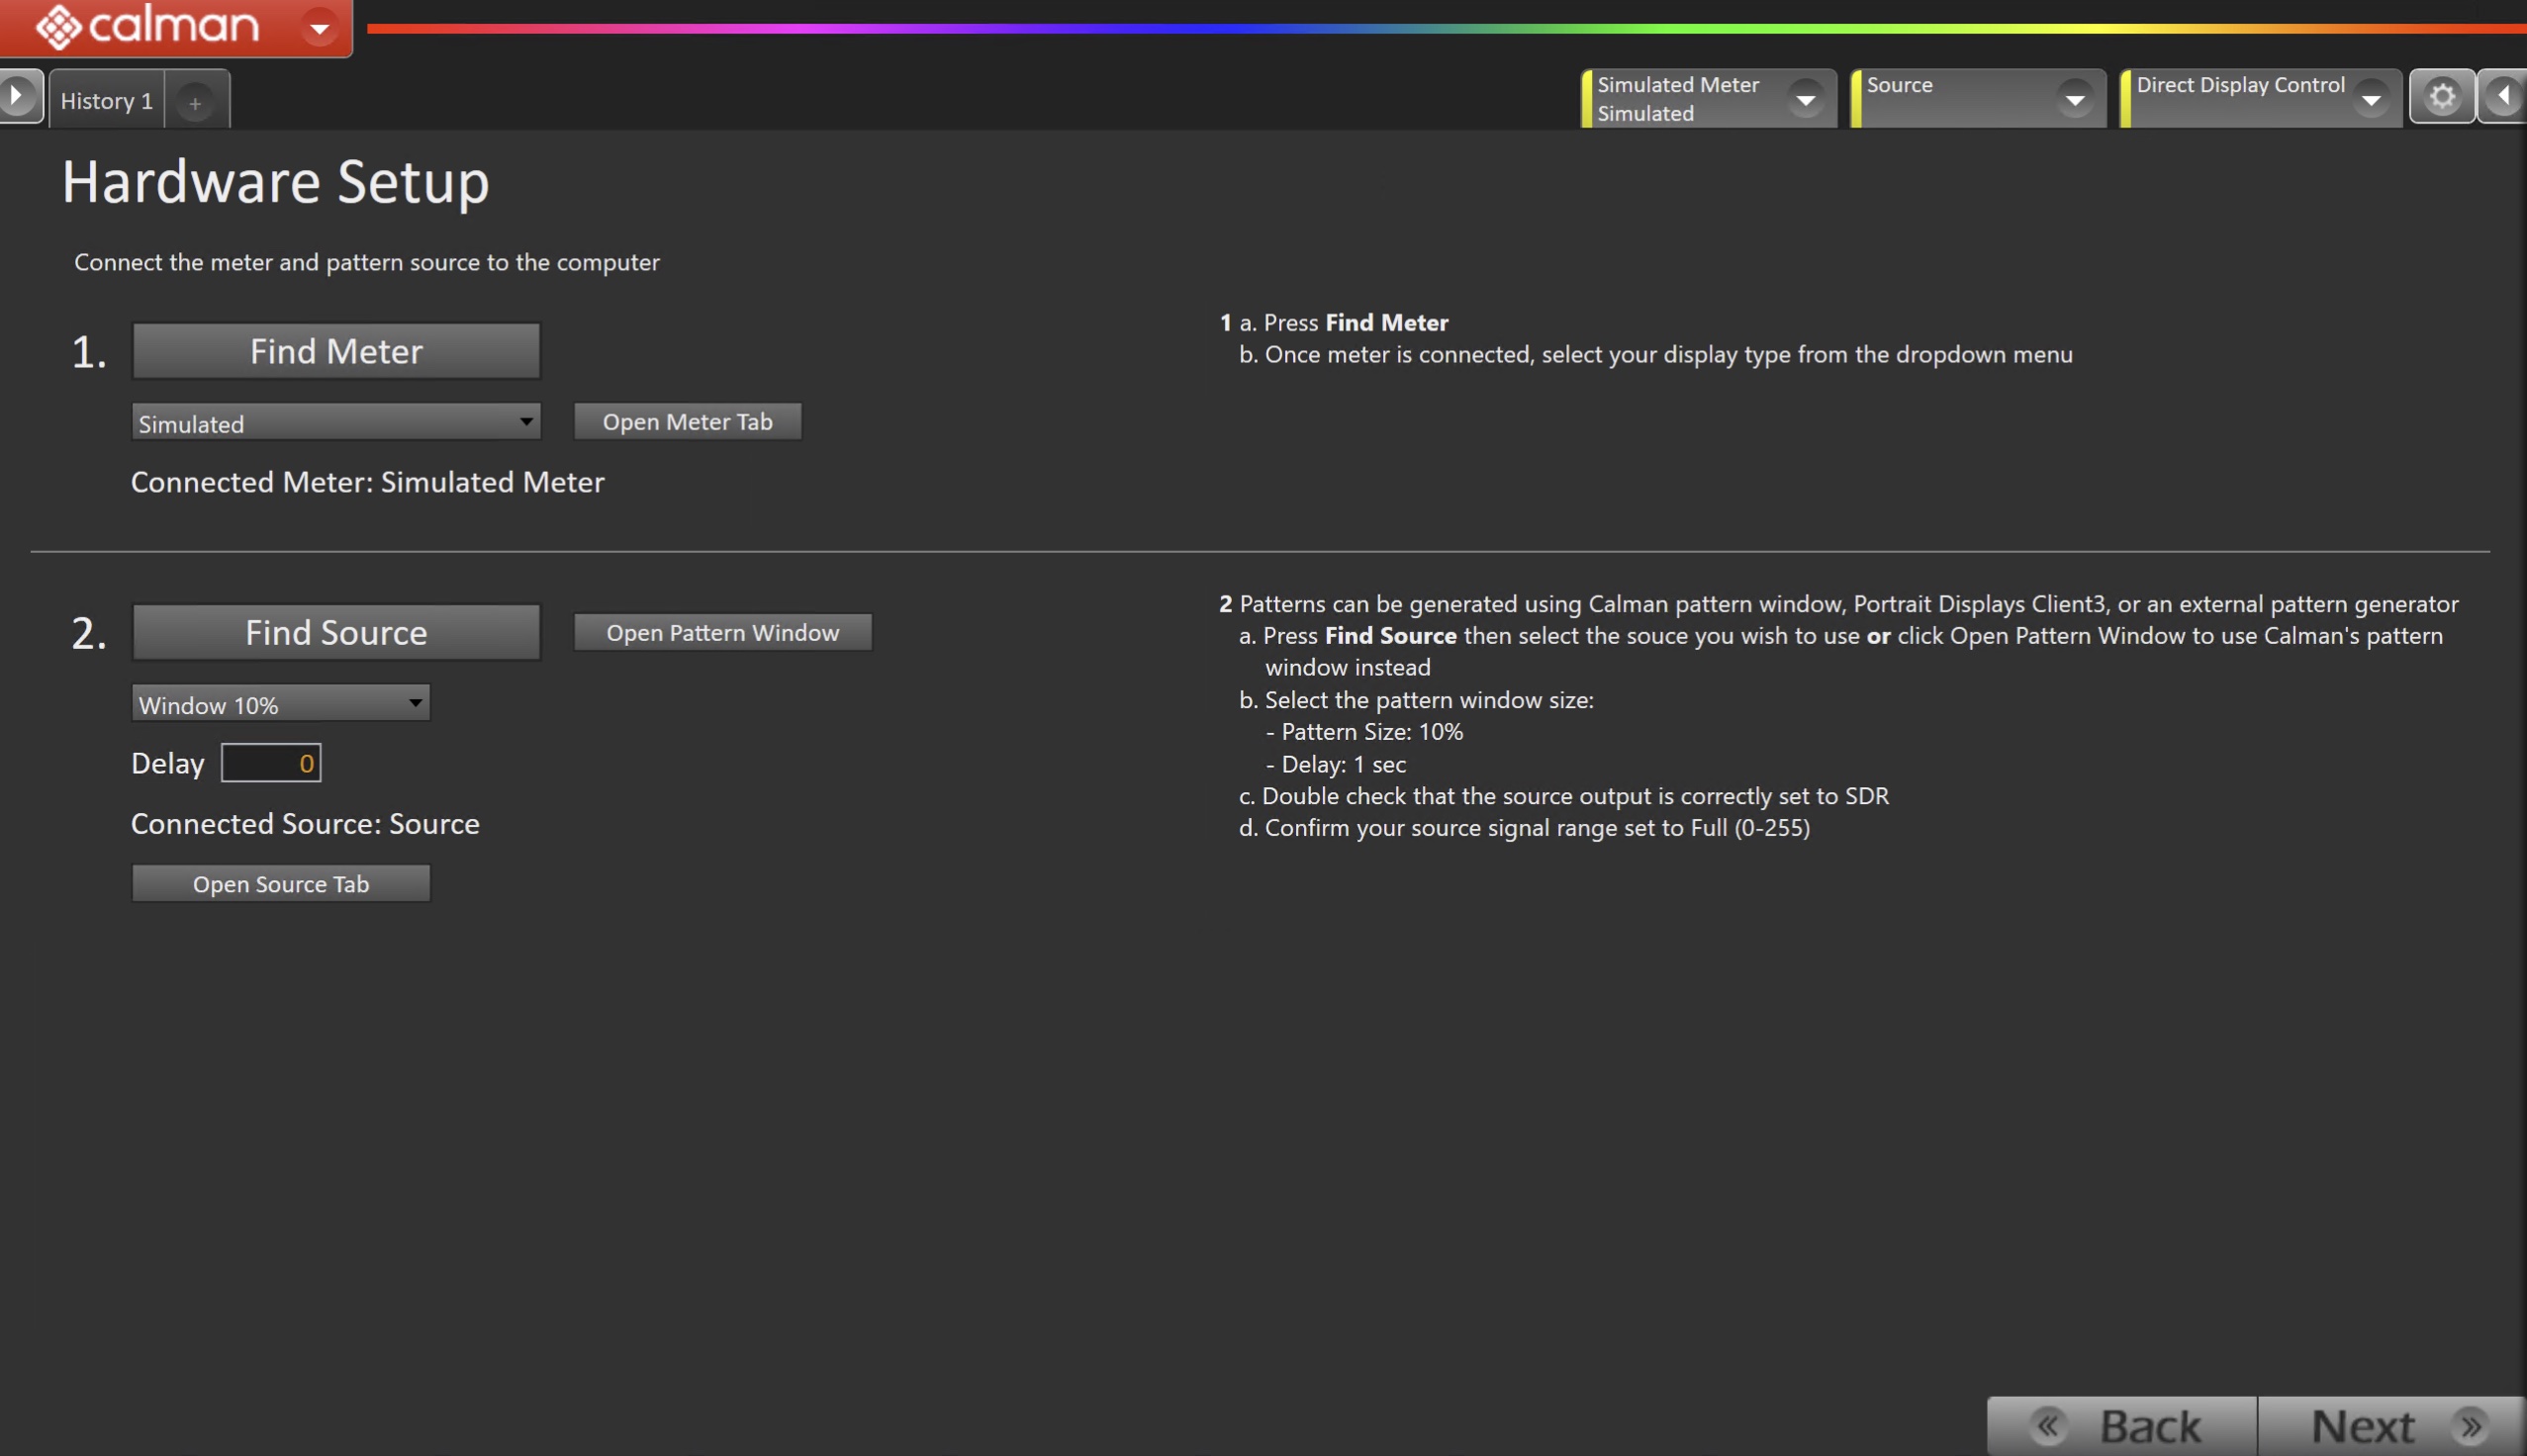Expand Direct Display Control dropdown arrow
This screenshot has width=2527, height=1456.
click(2371, 99)
